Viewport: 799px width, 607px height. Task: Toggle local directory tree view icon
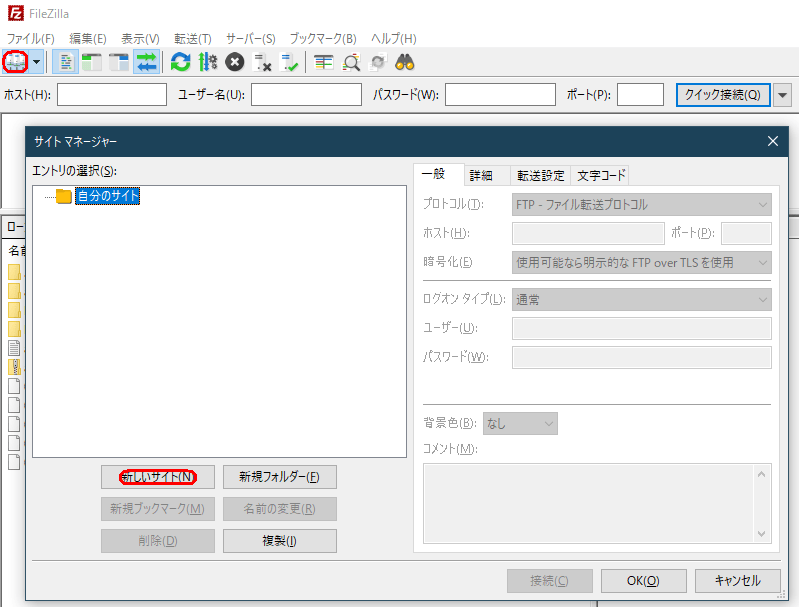(92, 62)
